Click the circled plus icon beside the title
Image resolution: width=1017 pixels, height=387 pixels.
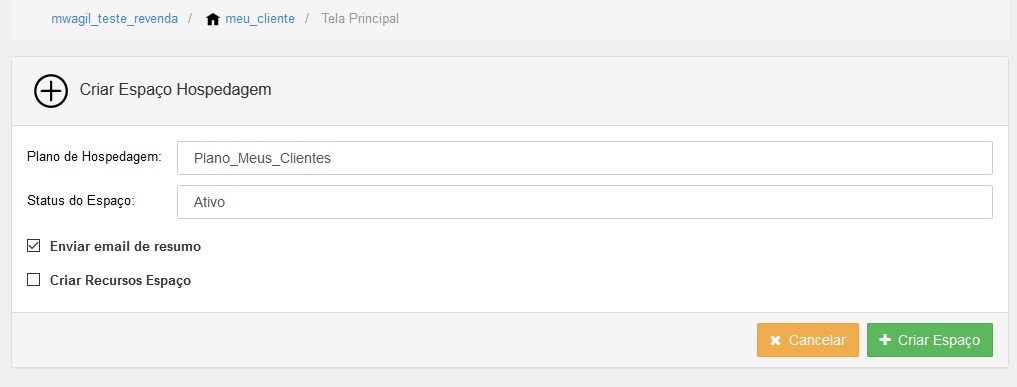[x=51, y=91]
